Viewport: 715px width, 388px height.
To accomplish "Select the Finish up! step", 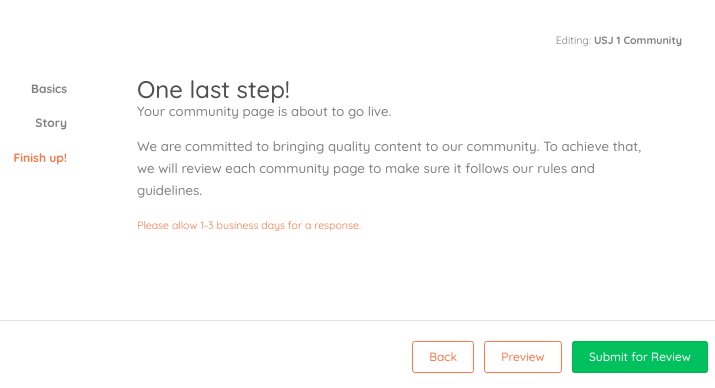I will coord(40,158).
